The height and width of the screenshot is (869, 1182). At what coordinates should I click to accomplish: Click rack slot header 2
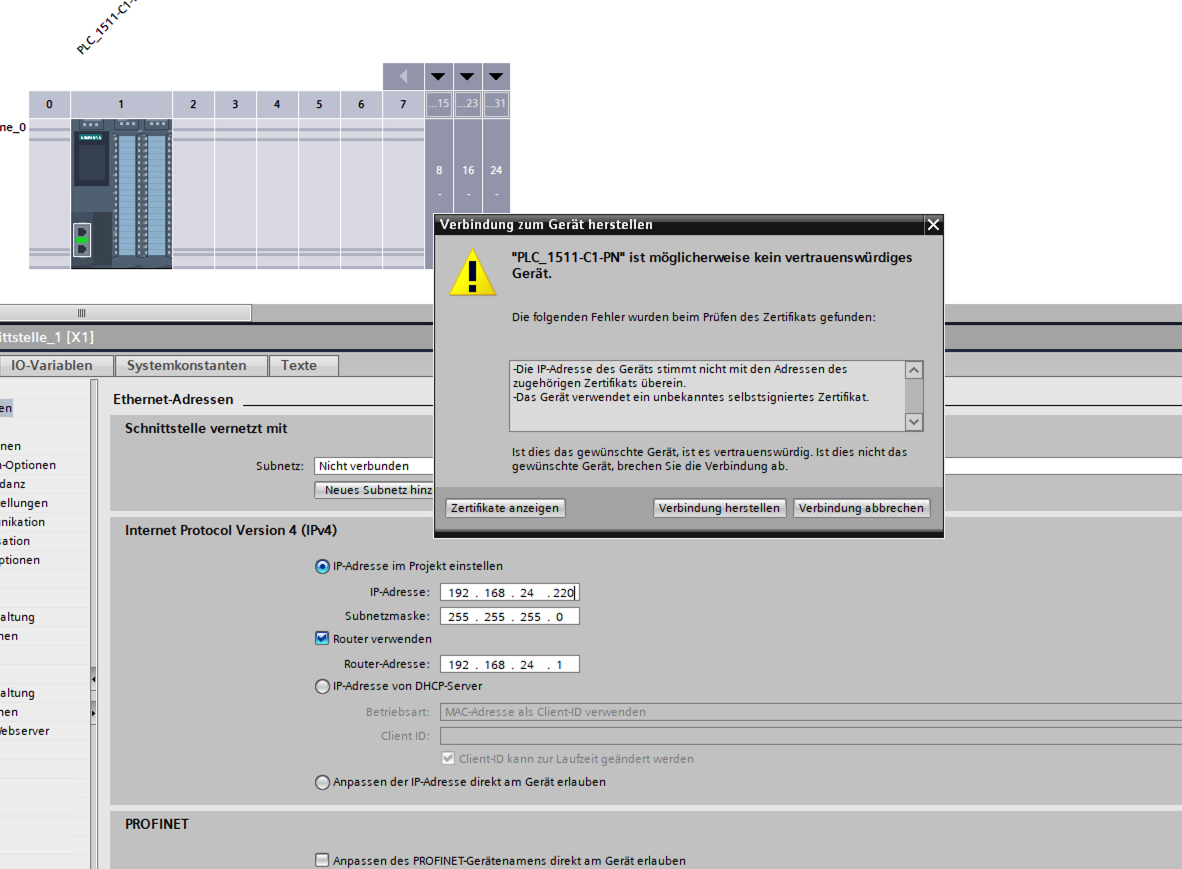(x=193, y=104)
